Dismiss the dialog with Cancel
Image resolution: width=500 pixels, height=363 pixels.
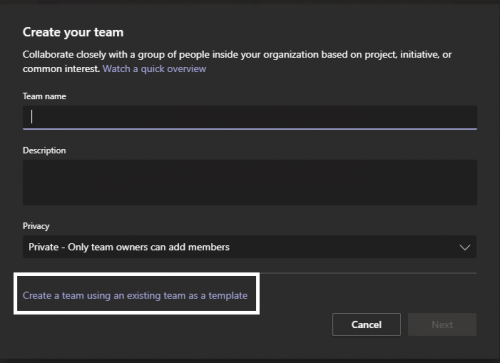tap(366, 324)
